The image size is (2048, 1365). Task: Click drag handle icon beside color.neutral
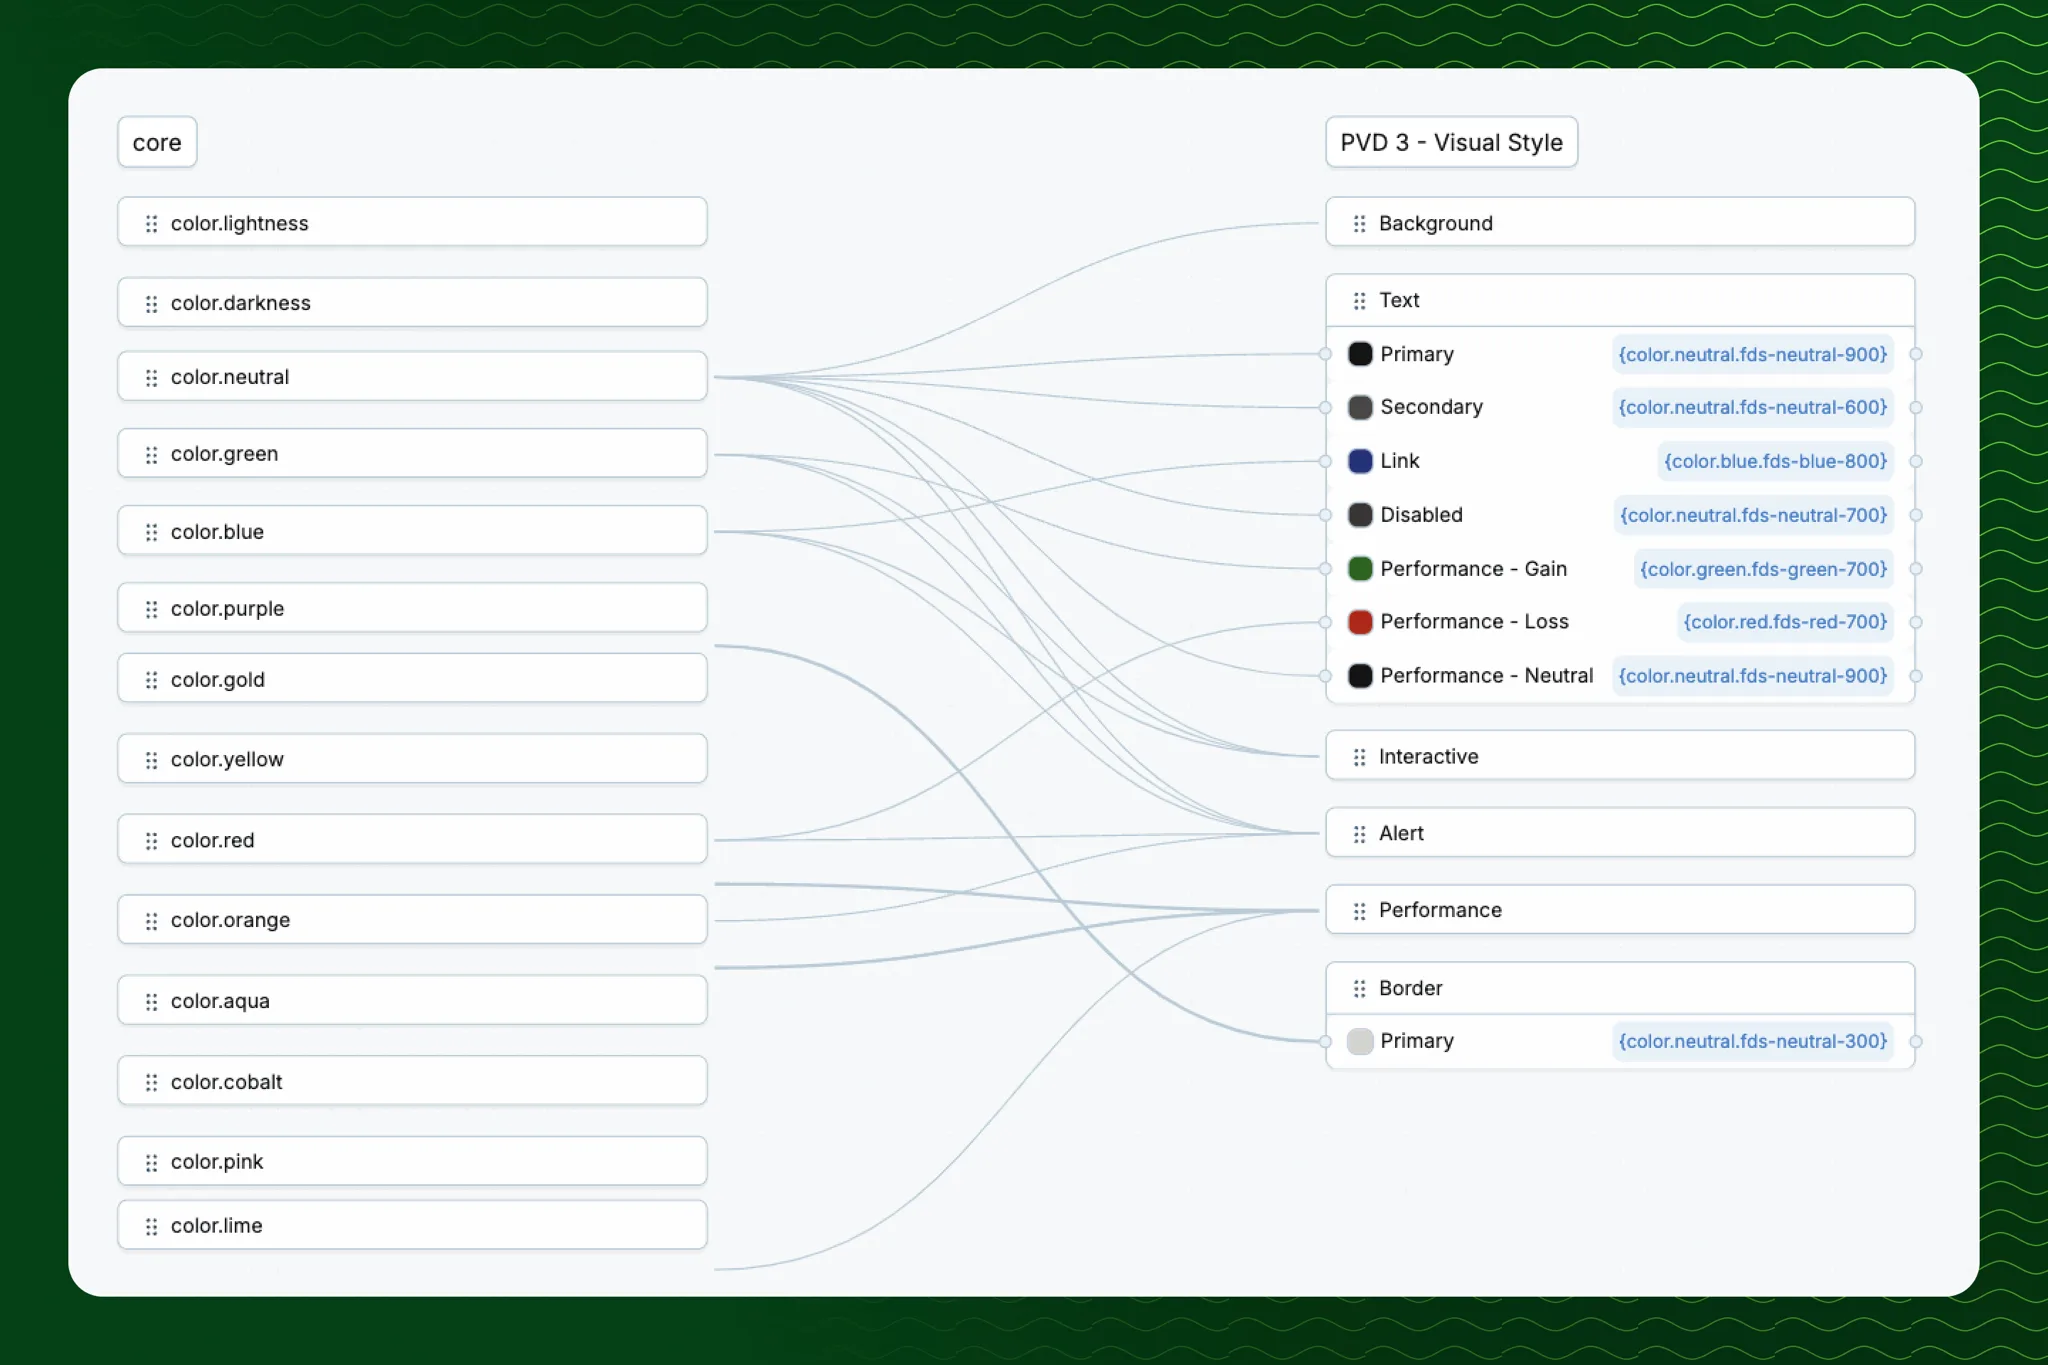(151, 377)
